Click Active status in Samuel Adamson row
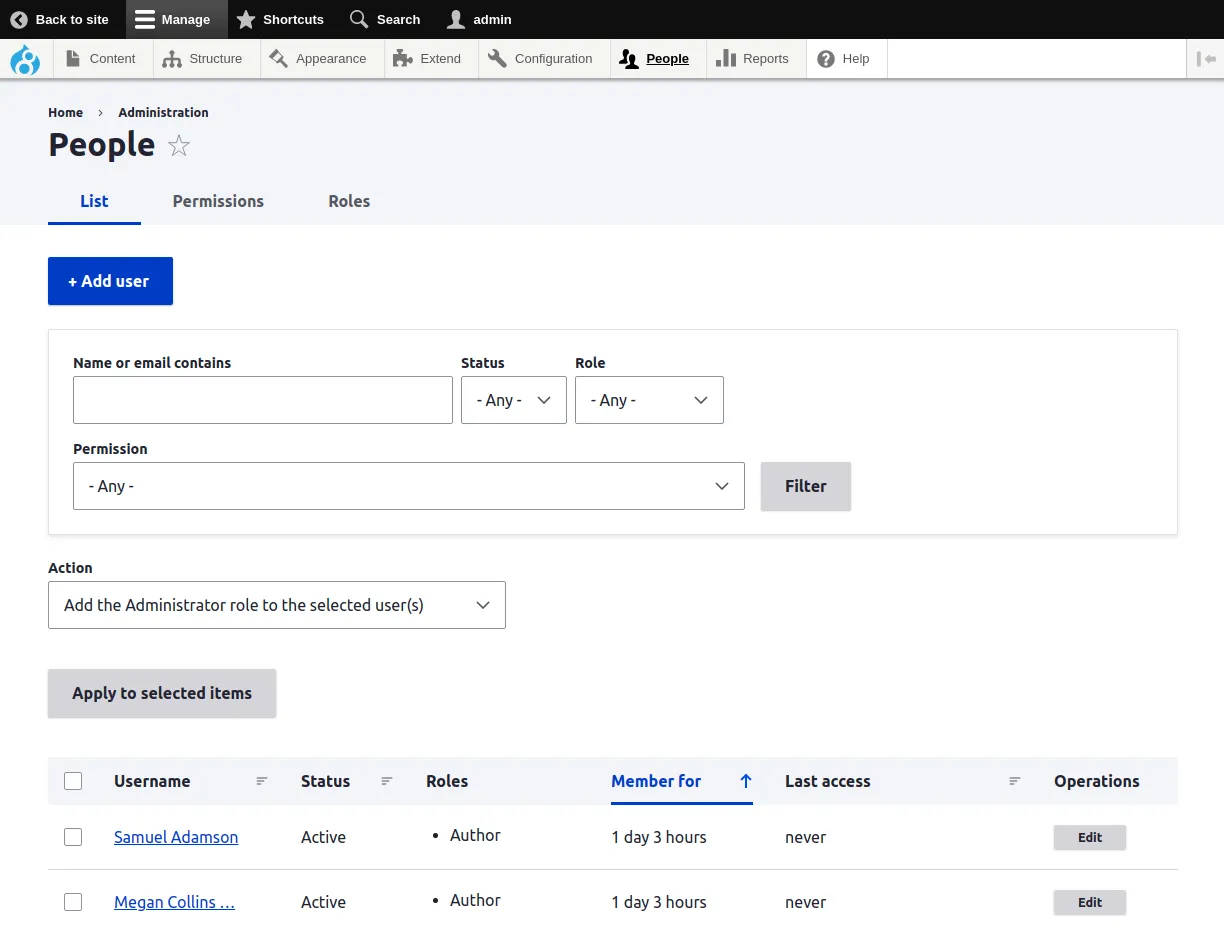 pos(323,837)
